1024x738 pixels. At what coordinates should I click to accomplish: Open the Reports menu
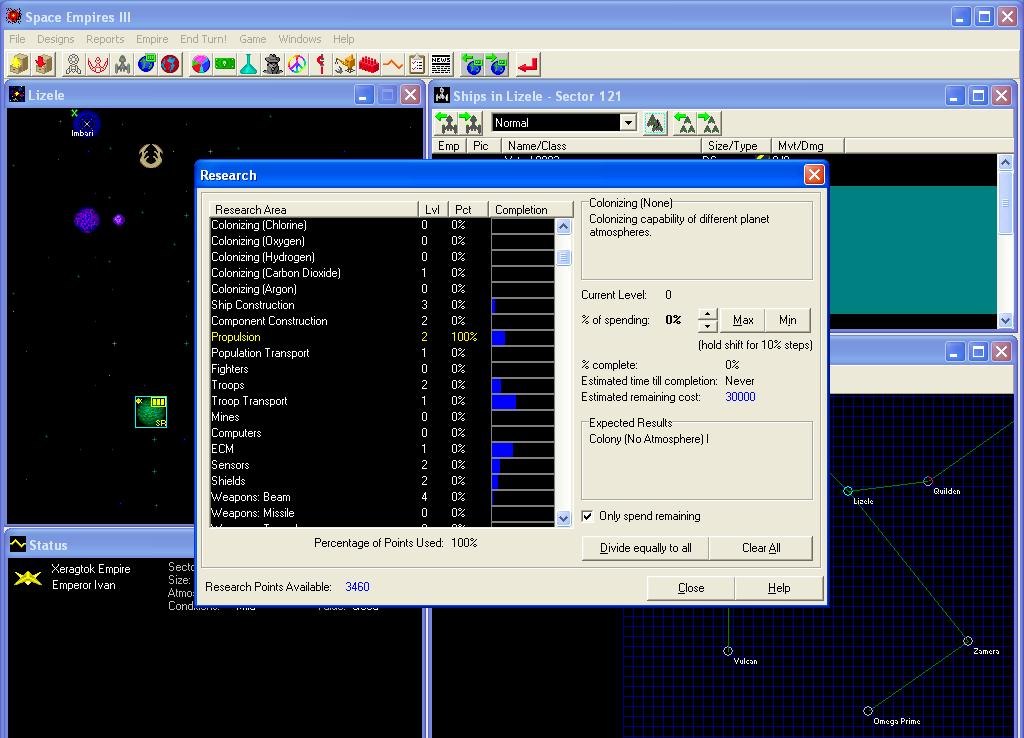(x=105, y=39)
